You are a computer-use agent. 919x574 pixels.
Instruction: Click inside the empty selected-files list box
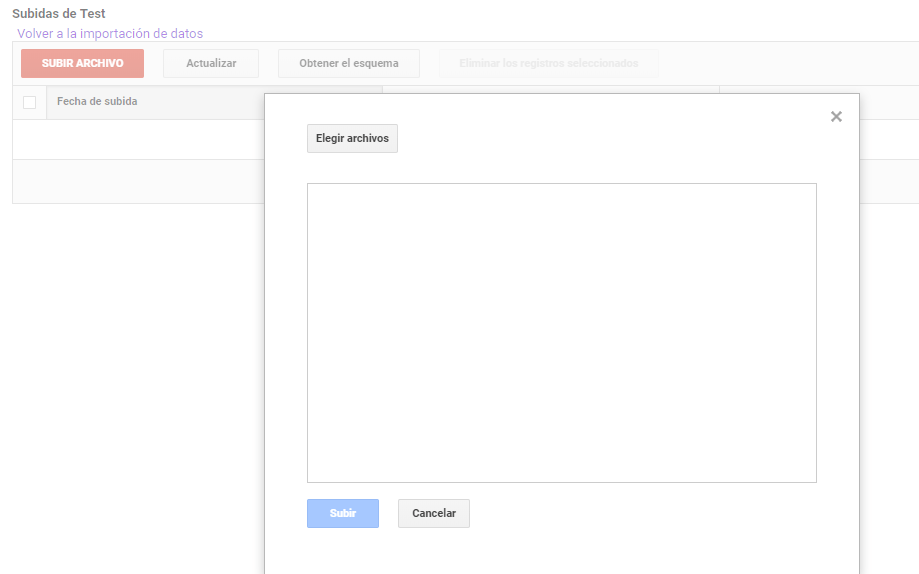561,333
